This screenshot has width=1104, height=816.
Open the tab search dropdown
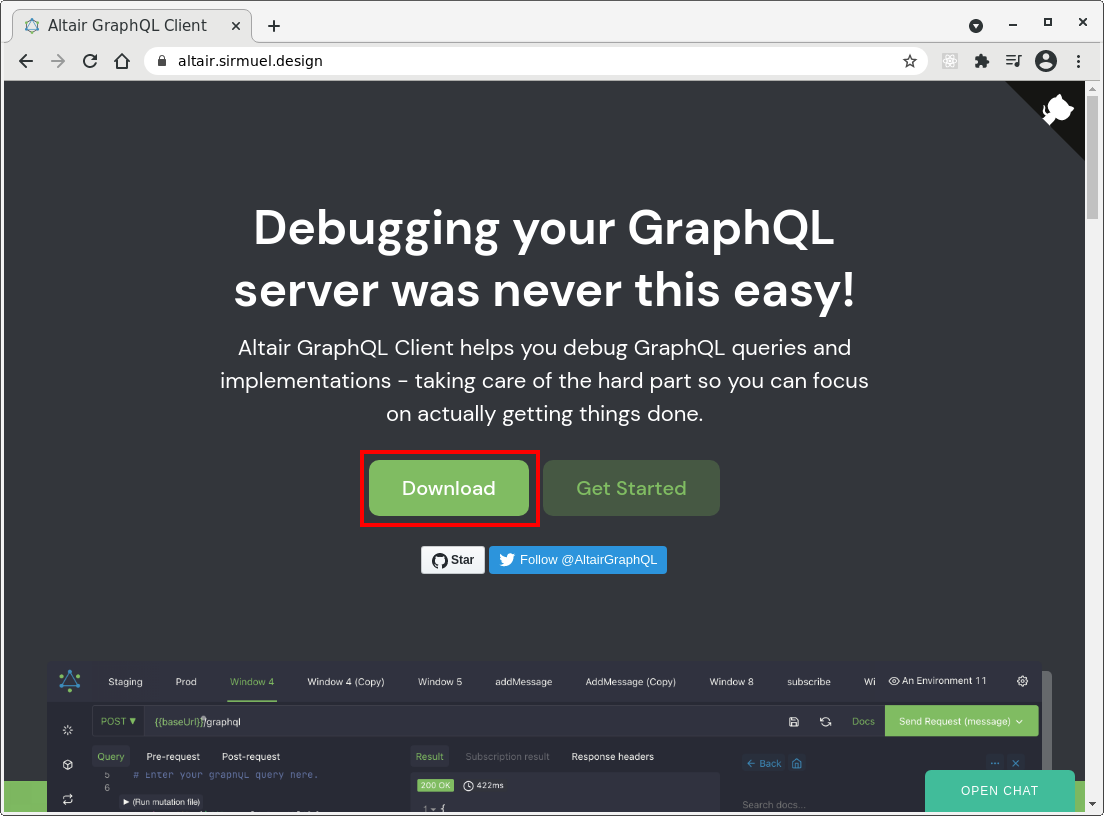click(976, 26)
